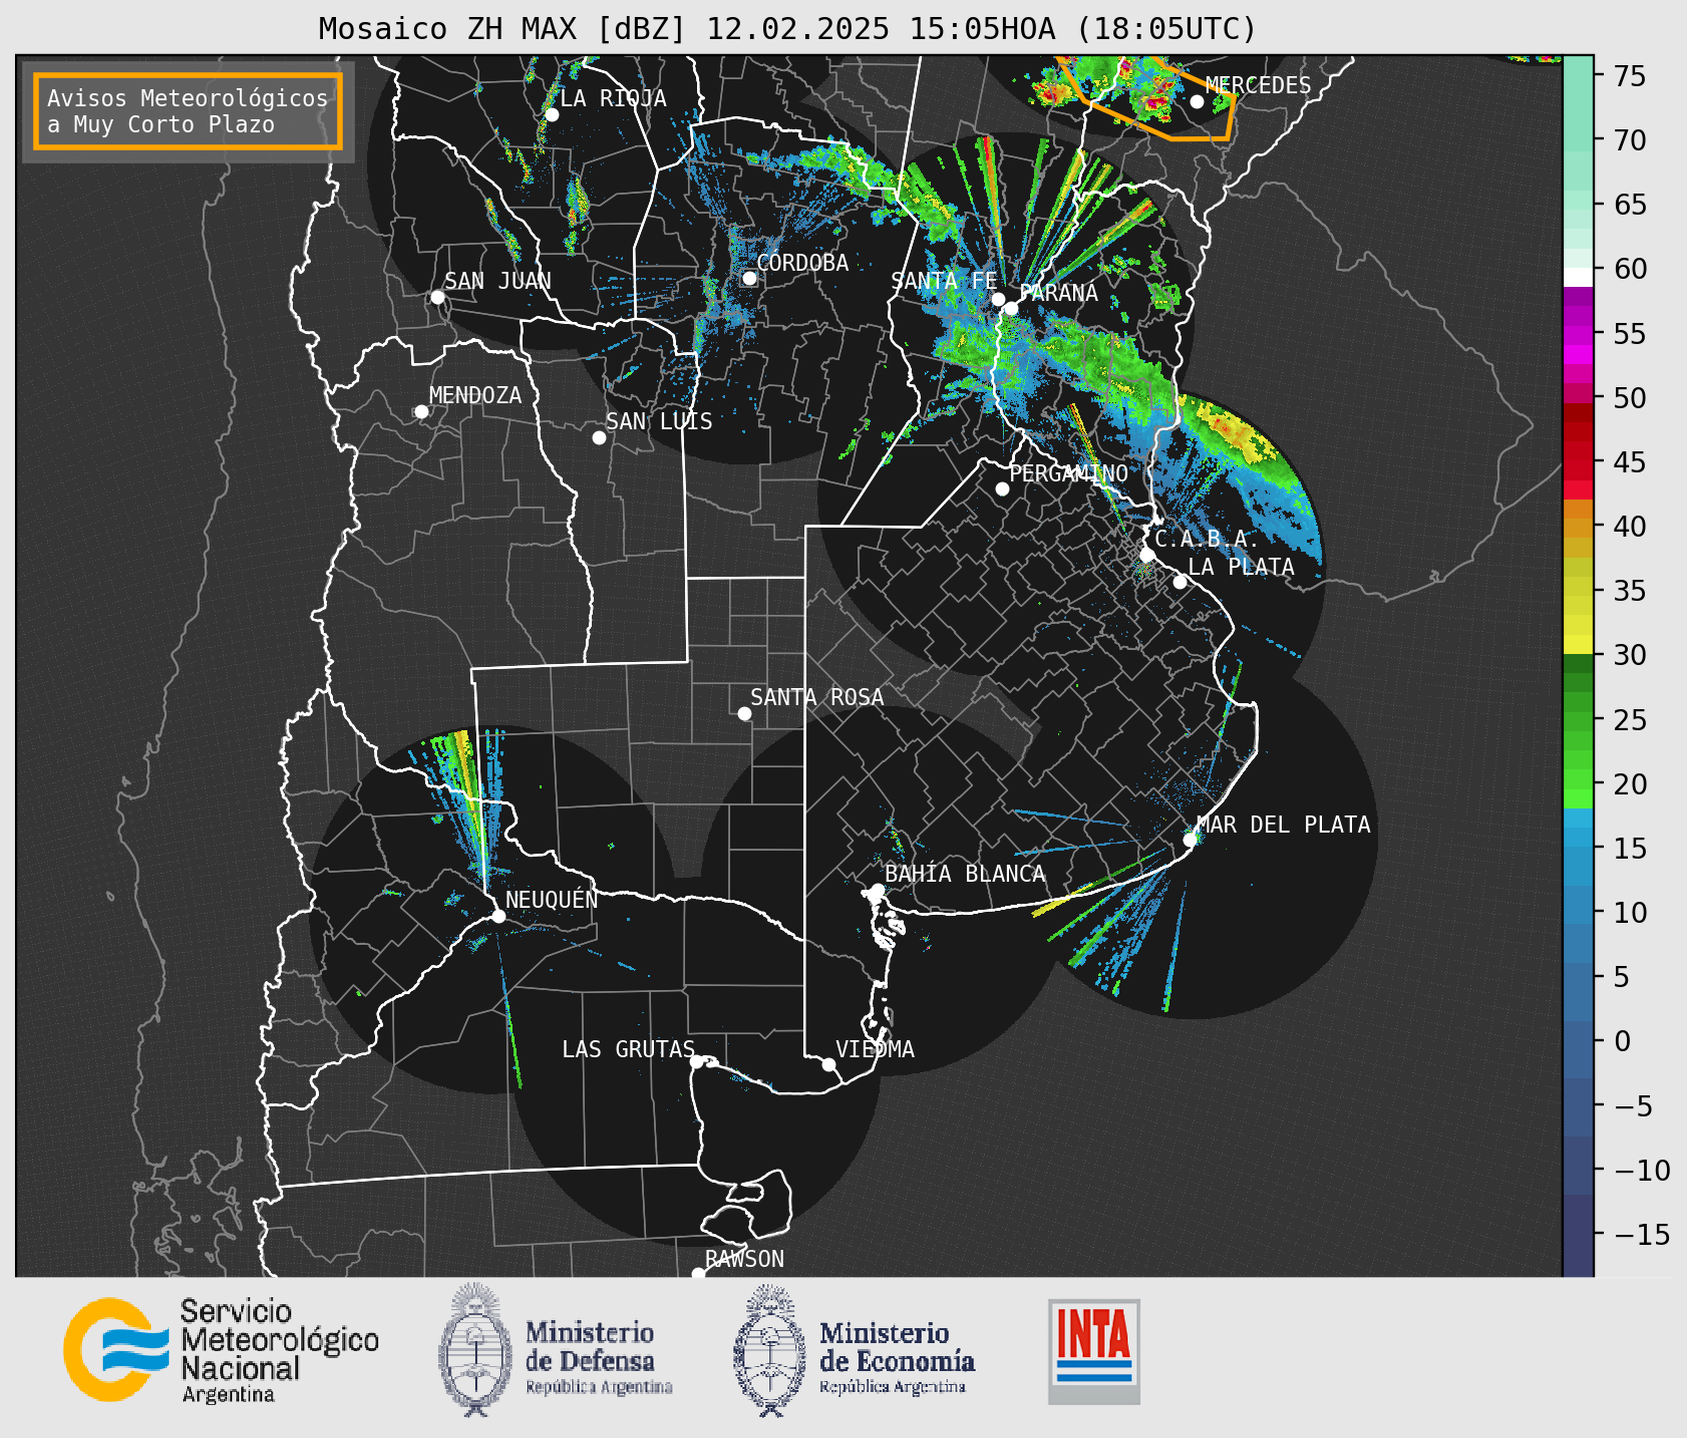Click the INTA logo
1687x1438 pixels.
tap(1094, 1351)
